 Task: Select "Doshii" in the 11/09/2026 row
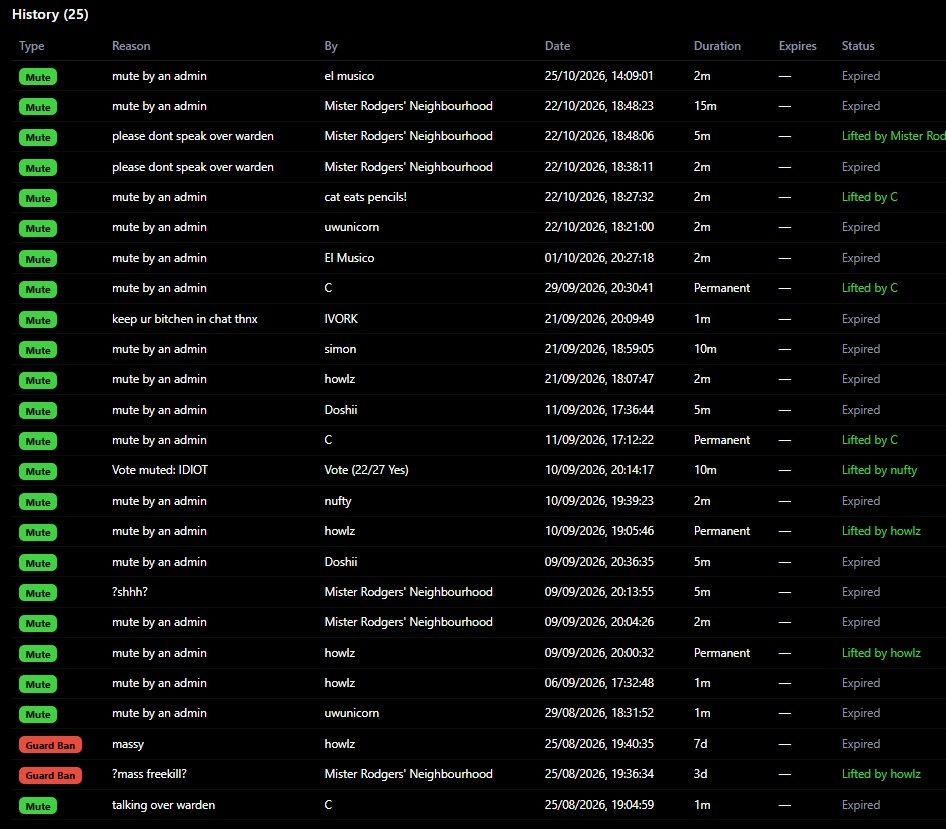pos(341,410)
